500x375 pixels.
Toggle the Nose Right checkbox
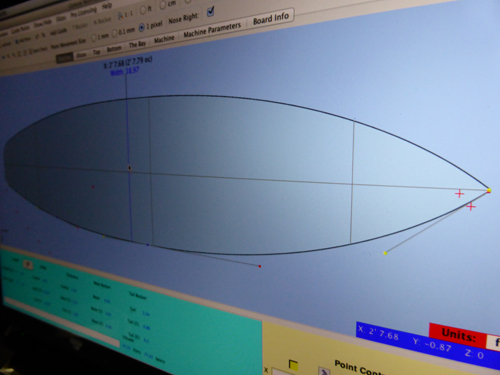[211, 12]
